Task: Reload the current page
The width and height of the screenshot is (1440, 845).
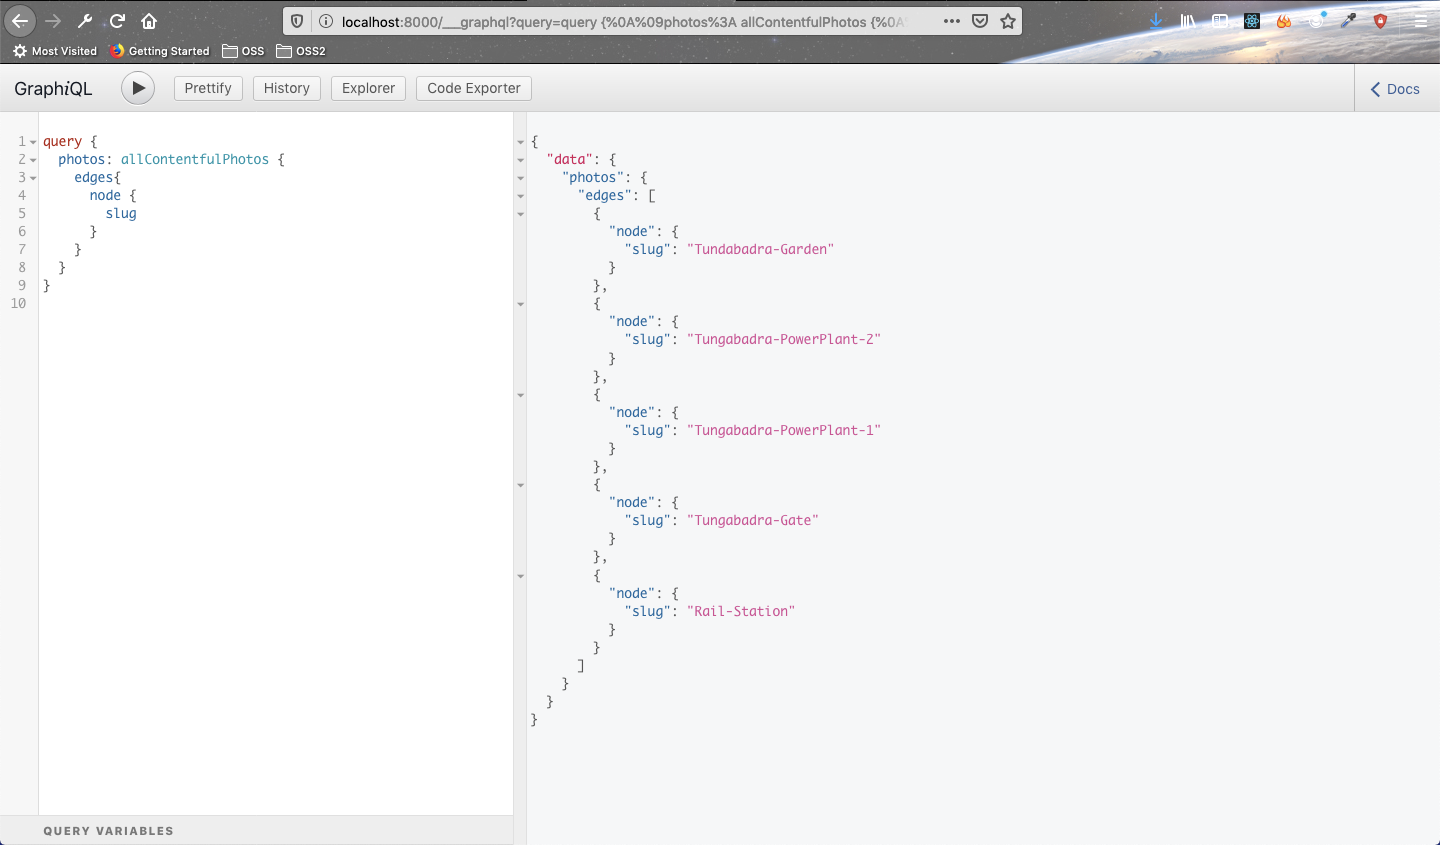Action: (x=117, y=21)
